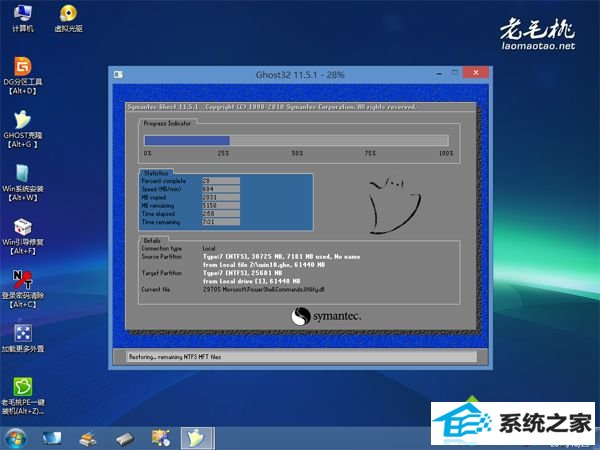Close the Ghost32 window
The width and height of the screenshot is (600, 450).
(476, 72)
